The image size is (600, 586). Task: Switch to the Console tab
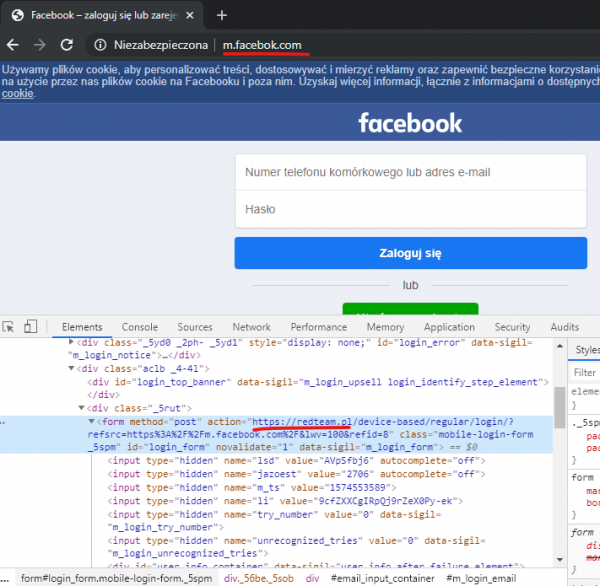[139, 327]
